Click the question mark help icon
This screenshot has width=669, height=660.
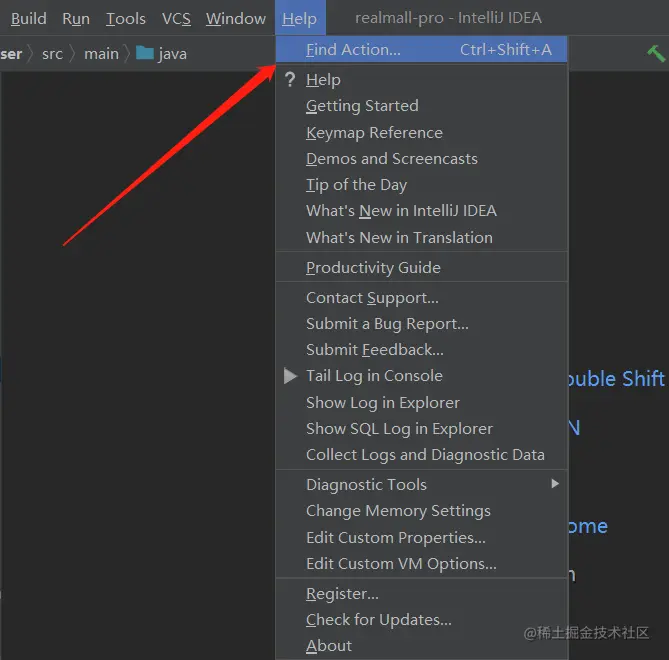(290, 79)
